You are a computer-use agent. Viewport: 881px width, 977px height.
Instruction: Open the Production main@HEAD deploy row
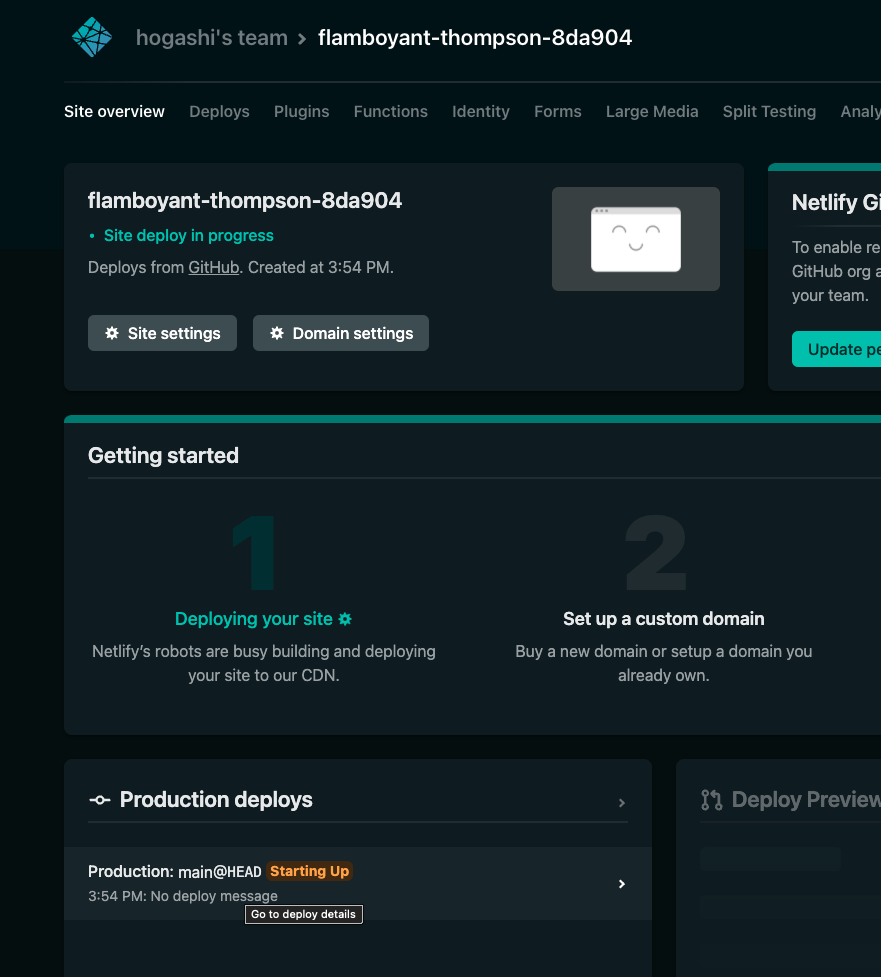click(358, 884)
